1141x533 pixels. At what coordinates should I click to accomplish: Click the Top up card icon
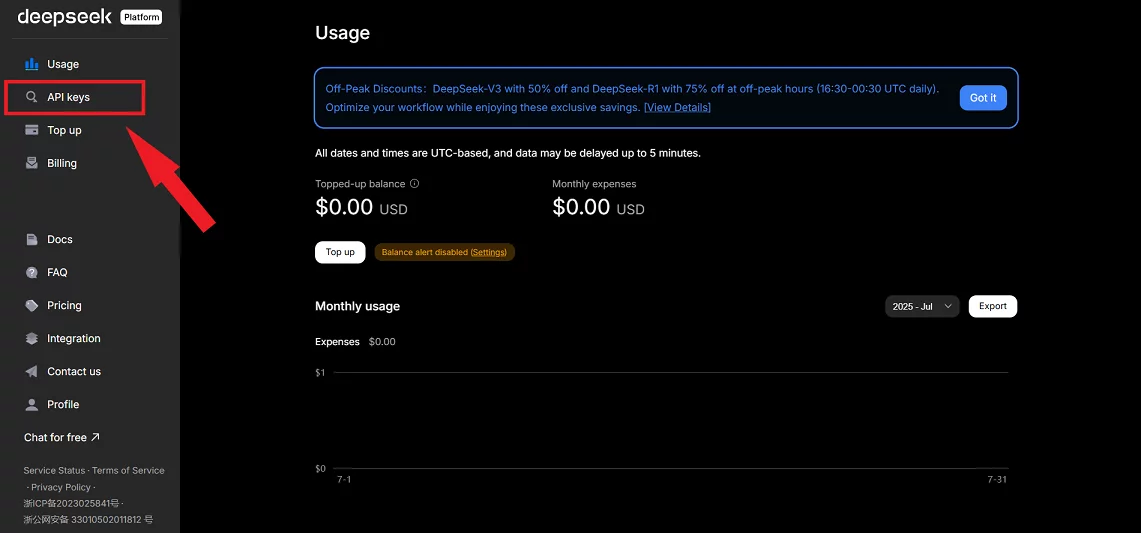(31, 130)
